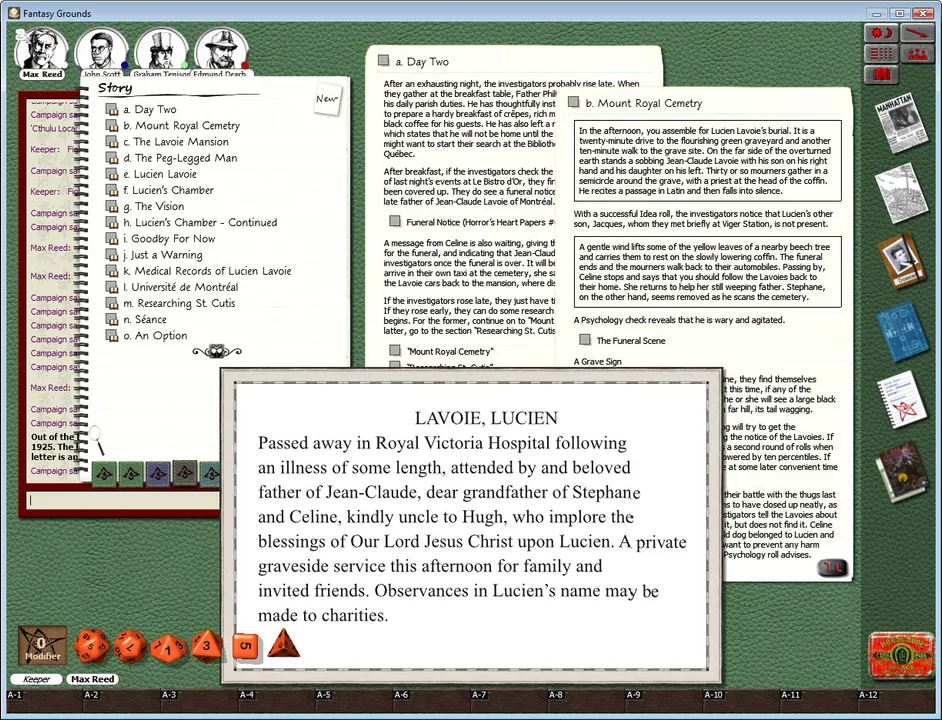
Task: Click the red people group button
Action: 917,54
